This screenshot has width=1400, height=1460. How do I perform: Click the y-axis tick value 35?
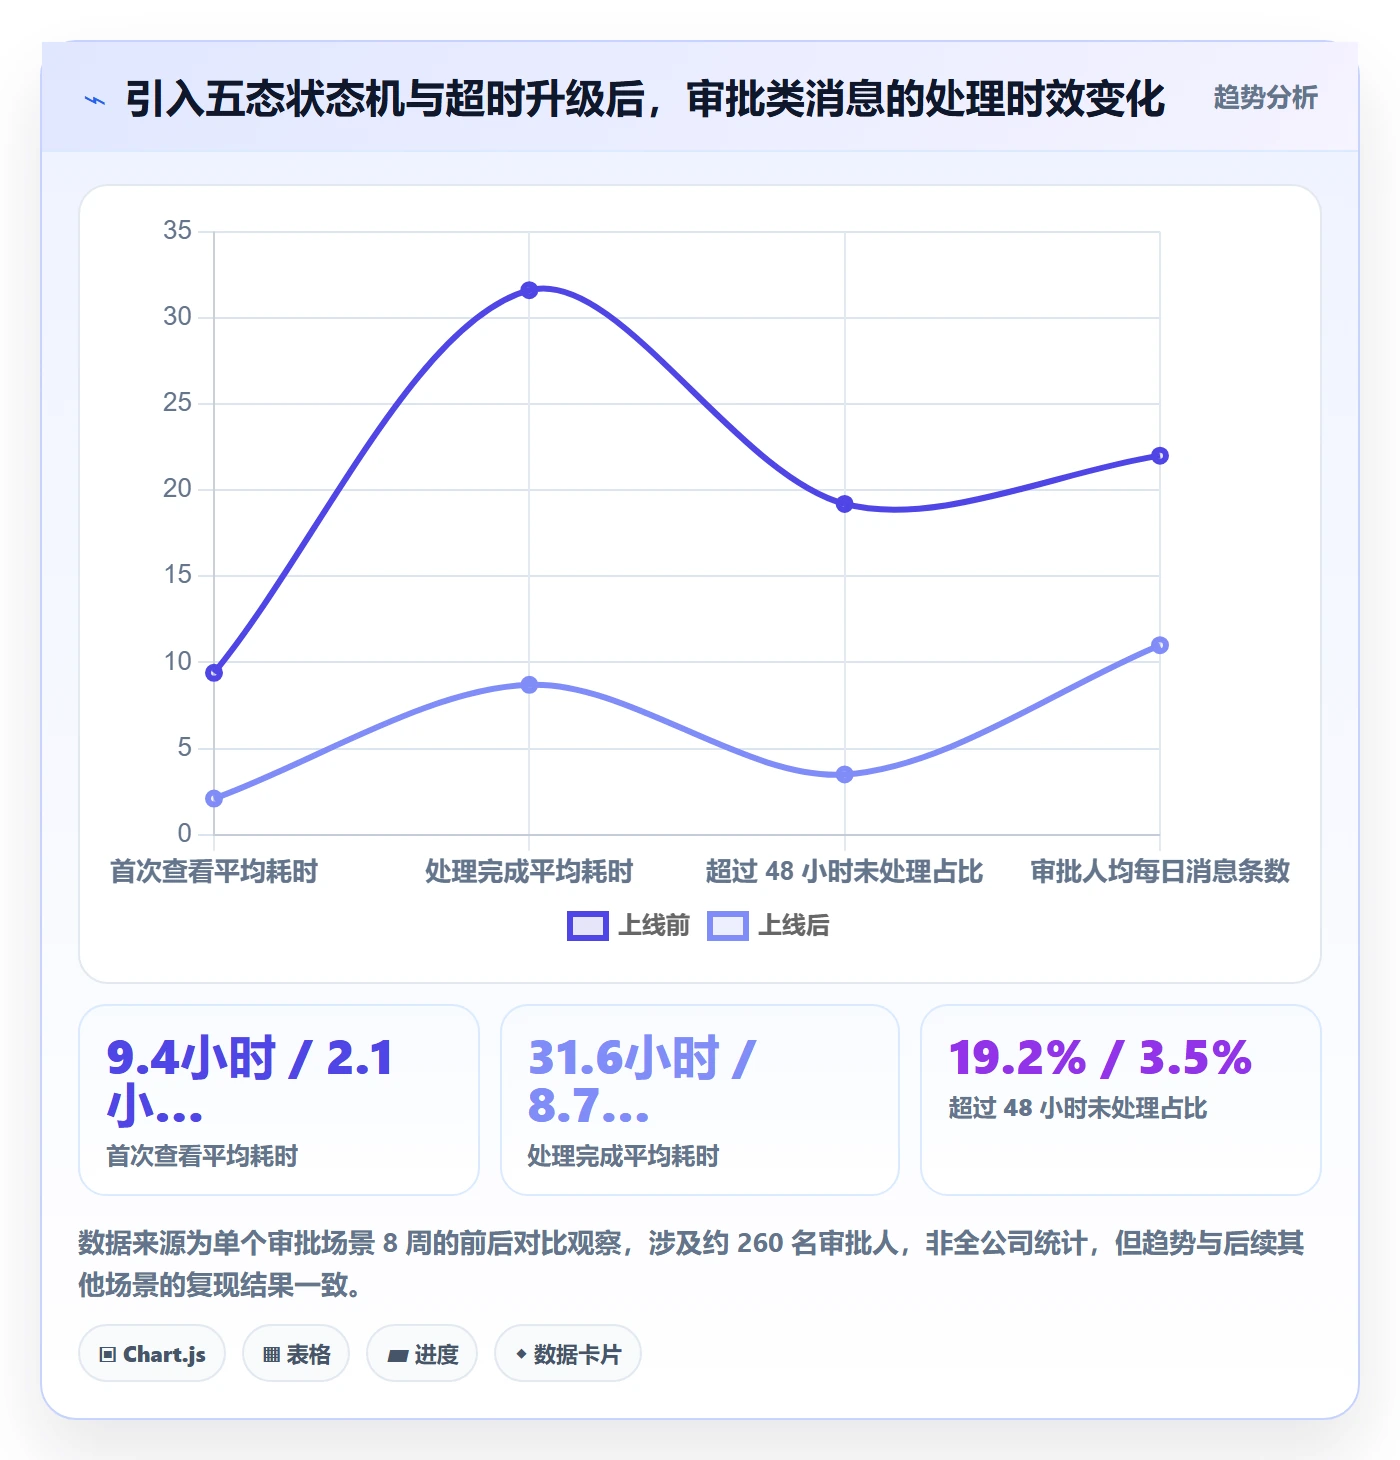click(x=178, y=231)
